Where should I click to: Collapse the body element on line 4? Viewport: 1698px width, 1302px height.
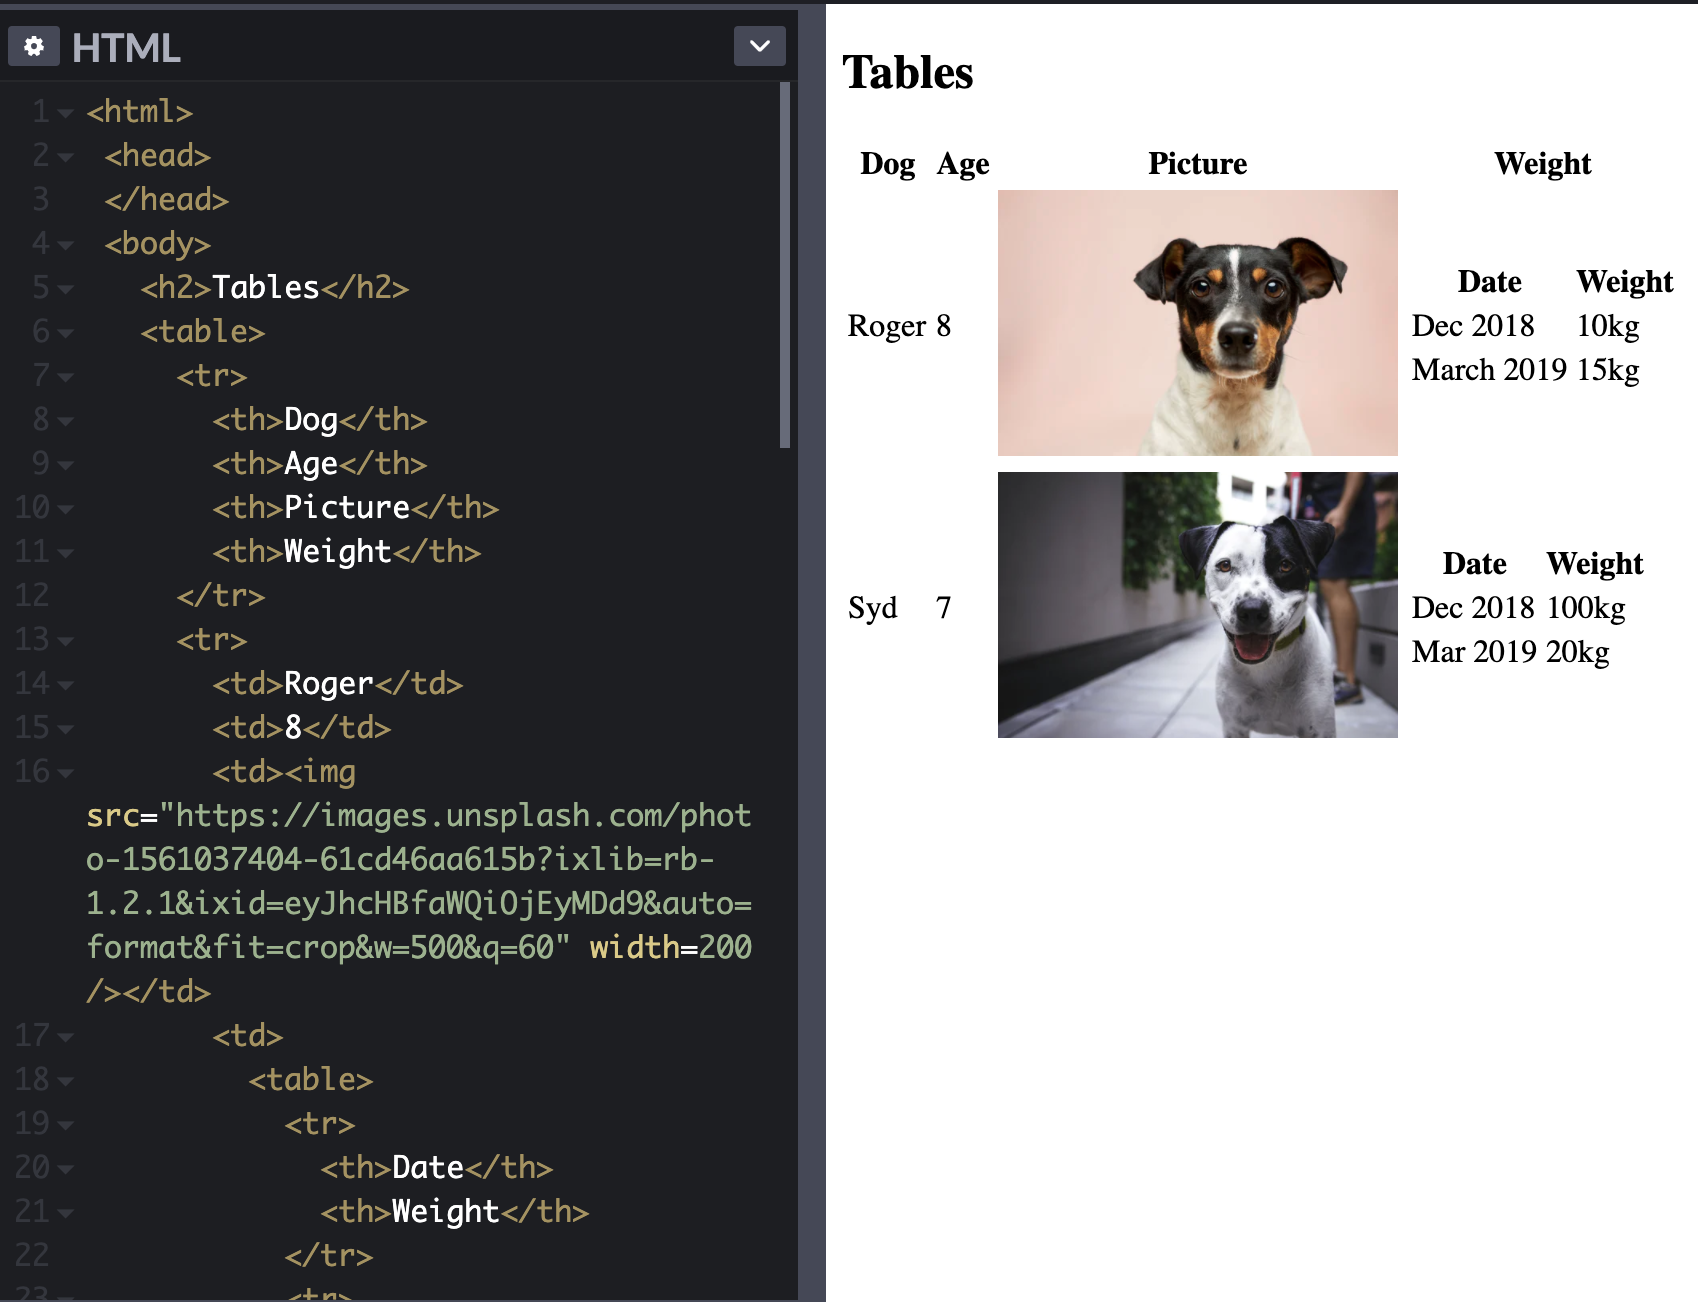[64, 243]
